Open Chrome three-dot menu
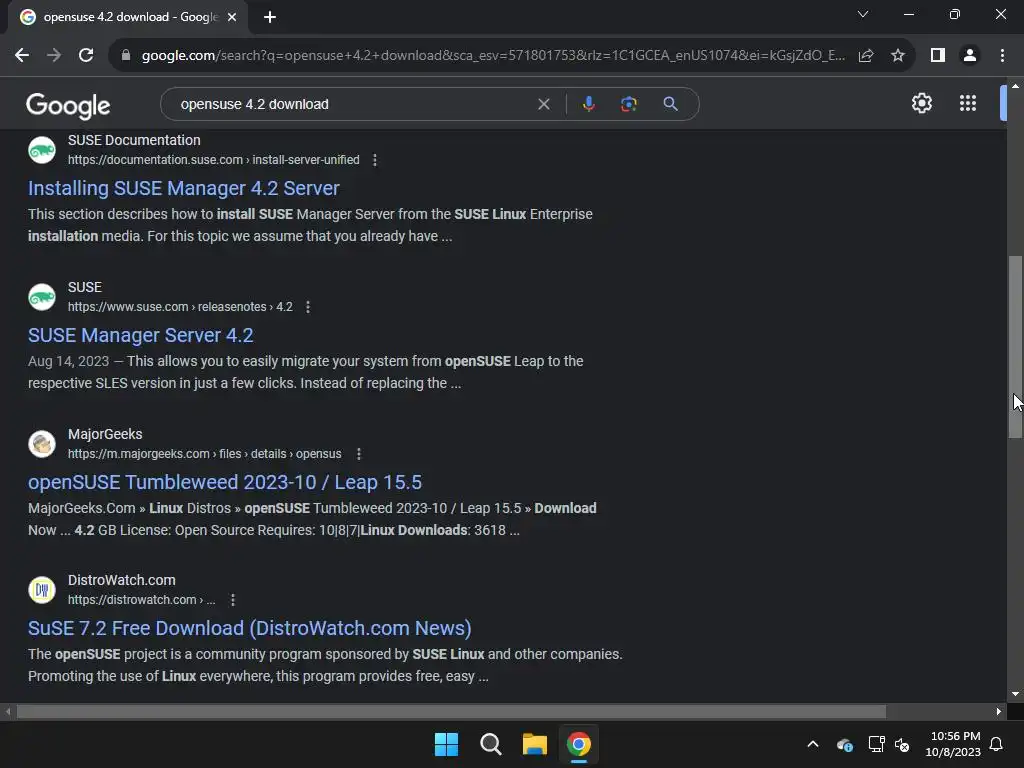 [1002, 56]
